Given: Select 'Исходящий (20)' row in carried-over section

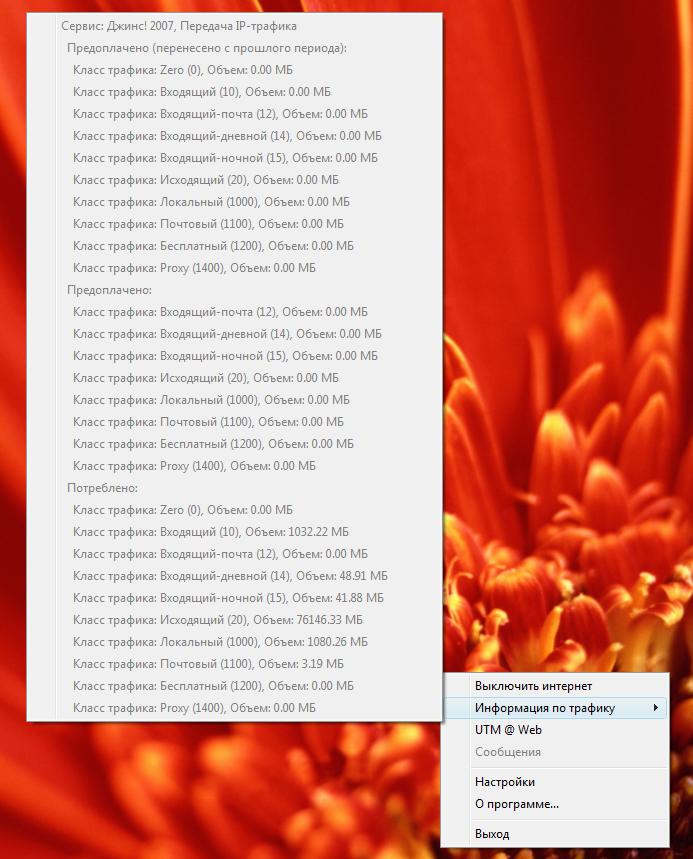Looking at the screenshot, I should pos(234,180).
